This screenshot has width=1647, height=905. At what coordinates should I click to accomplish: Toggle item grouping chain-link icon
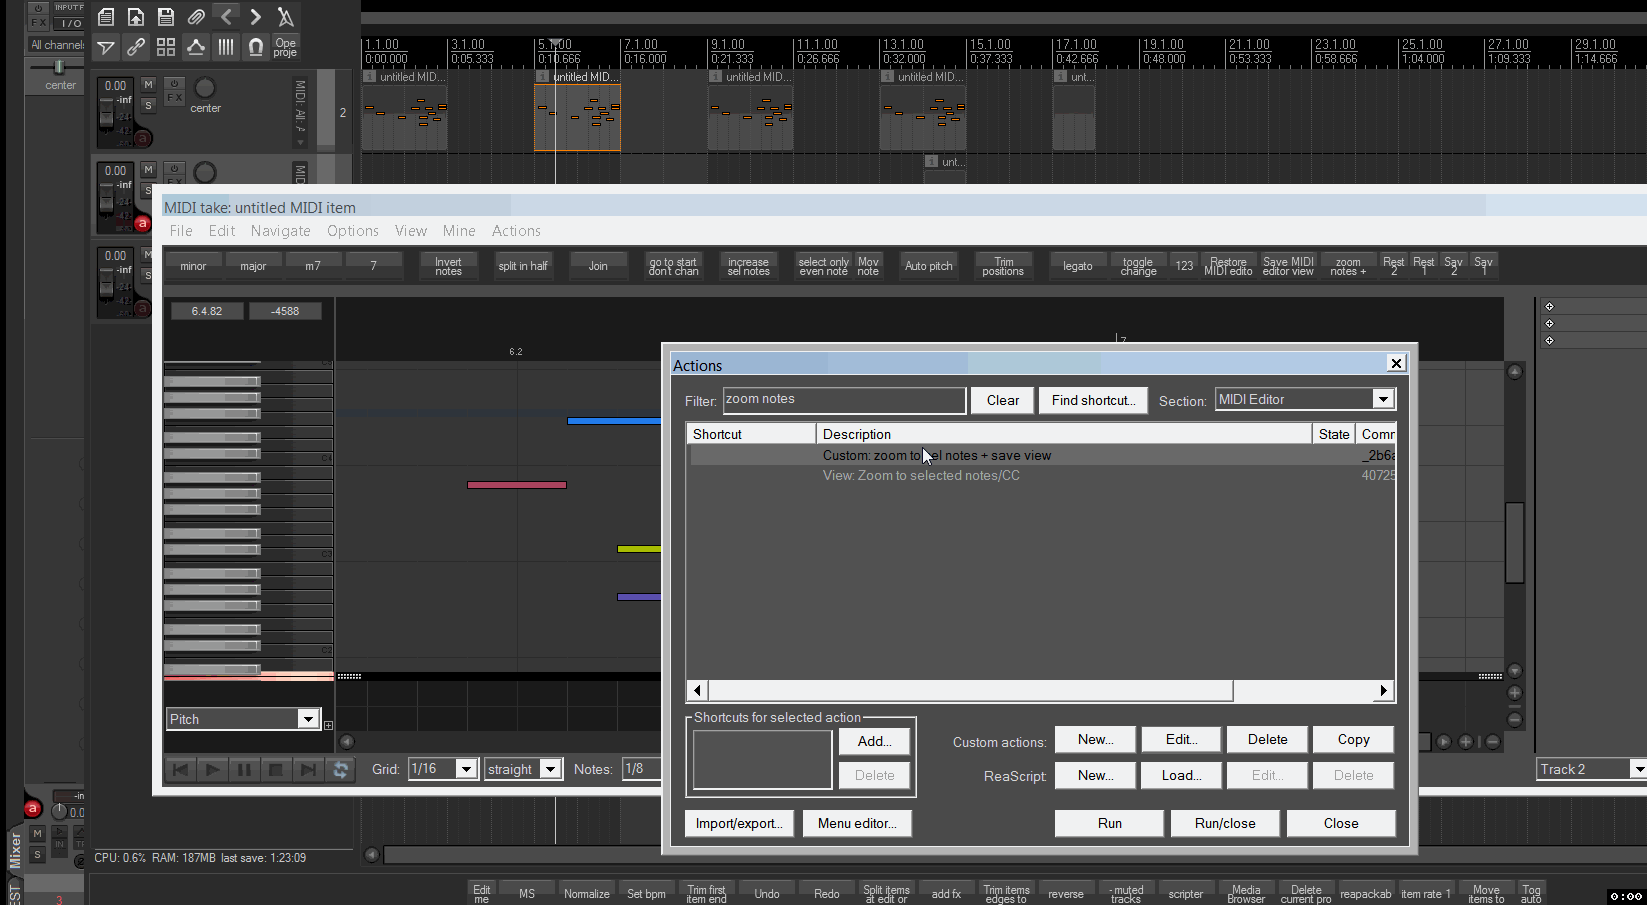[x=136, y=47]
